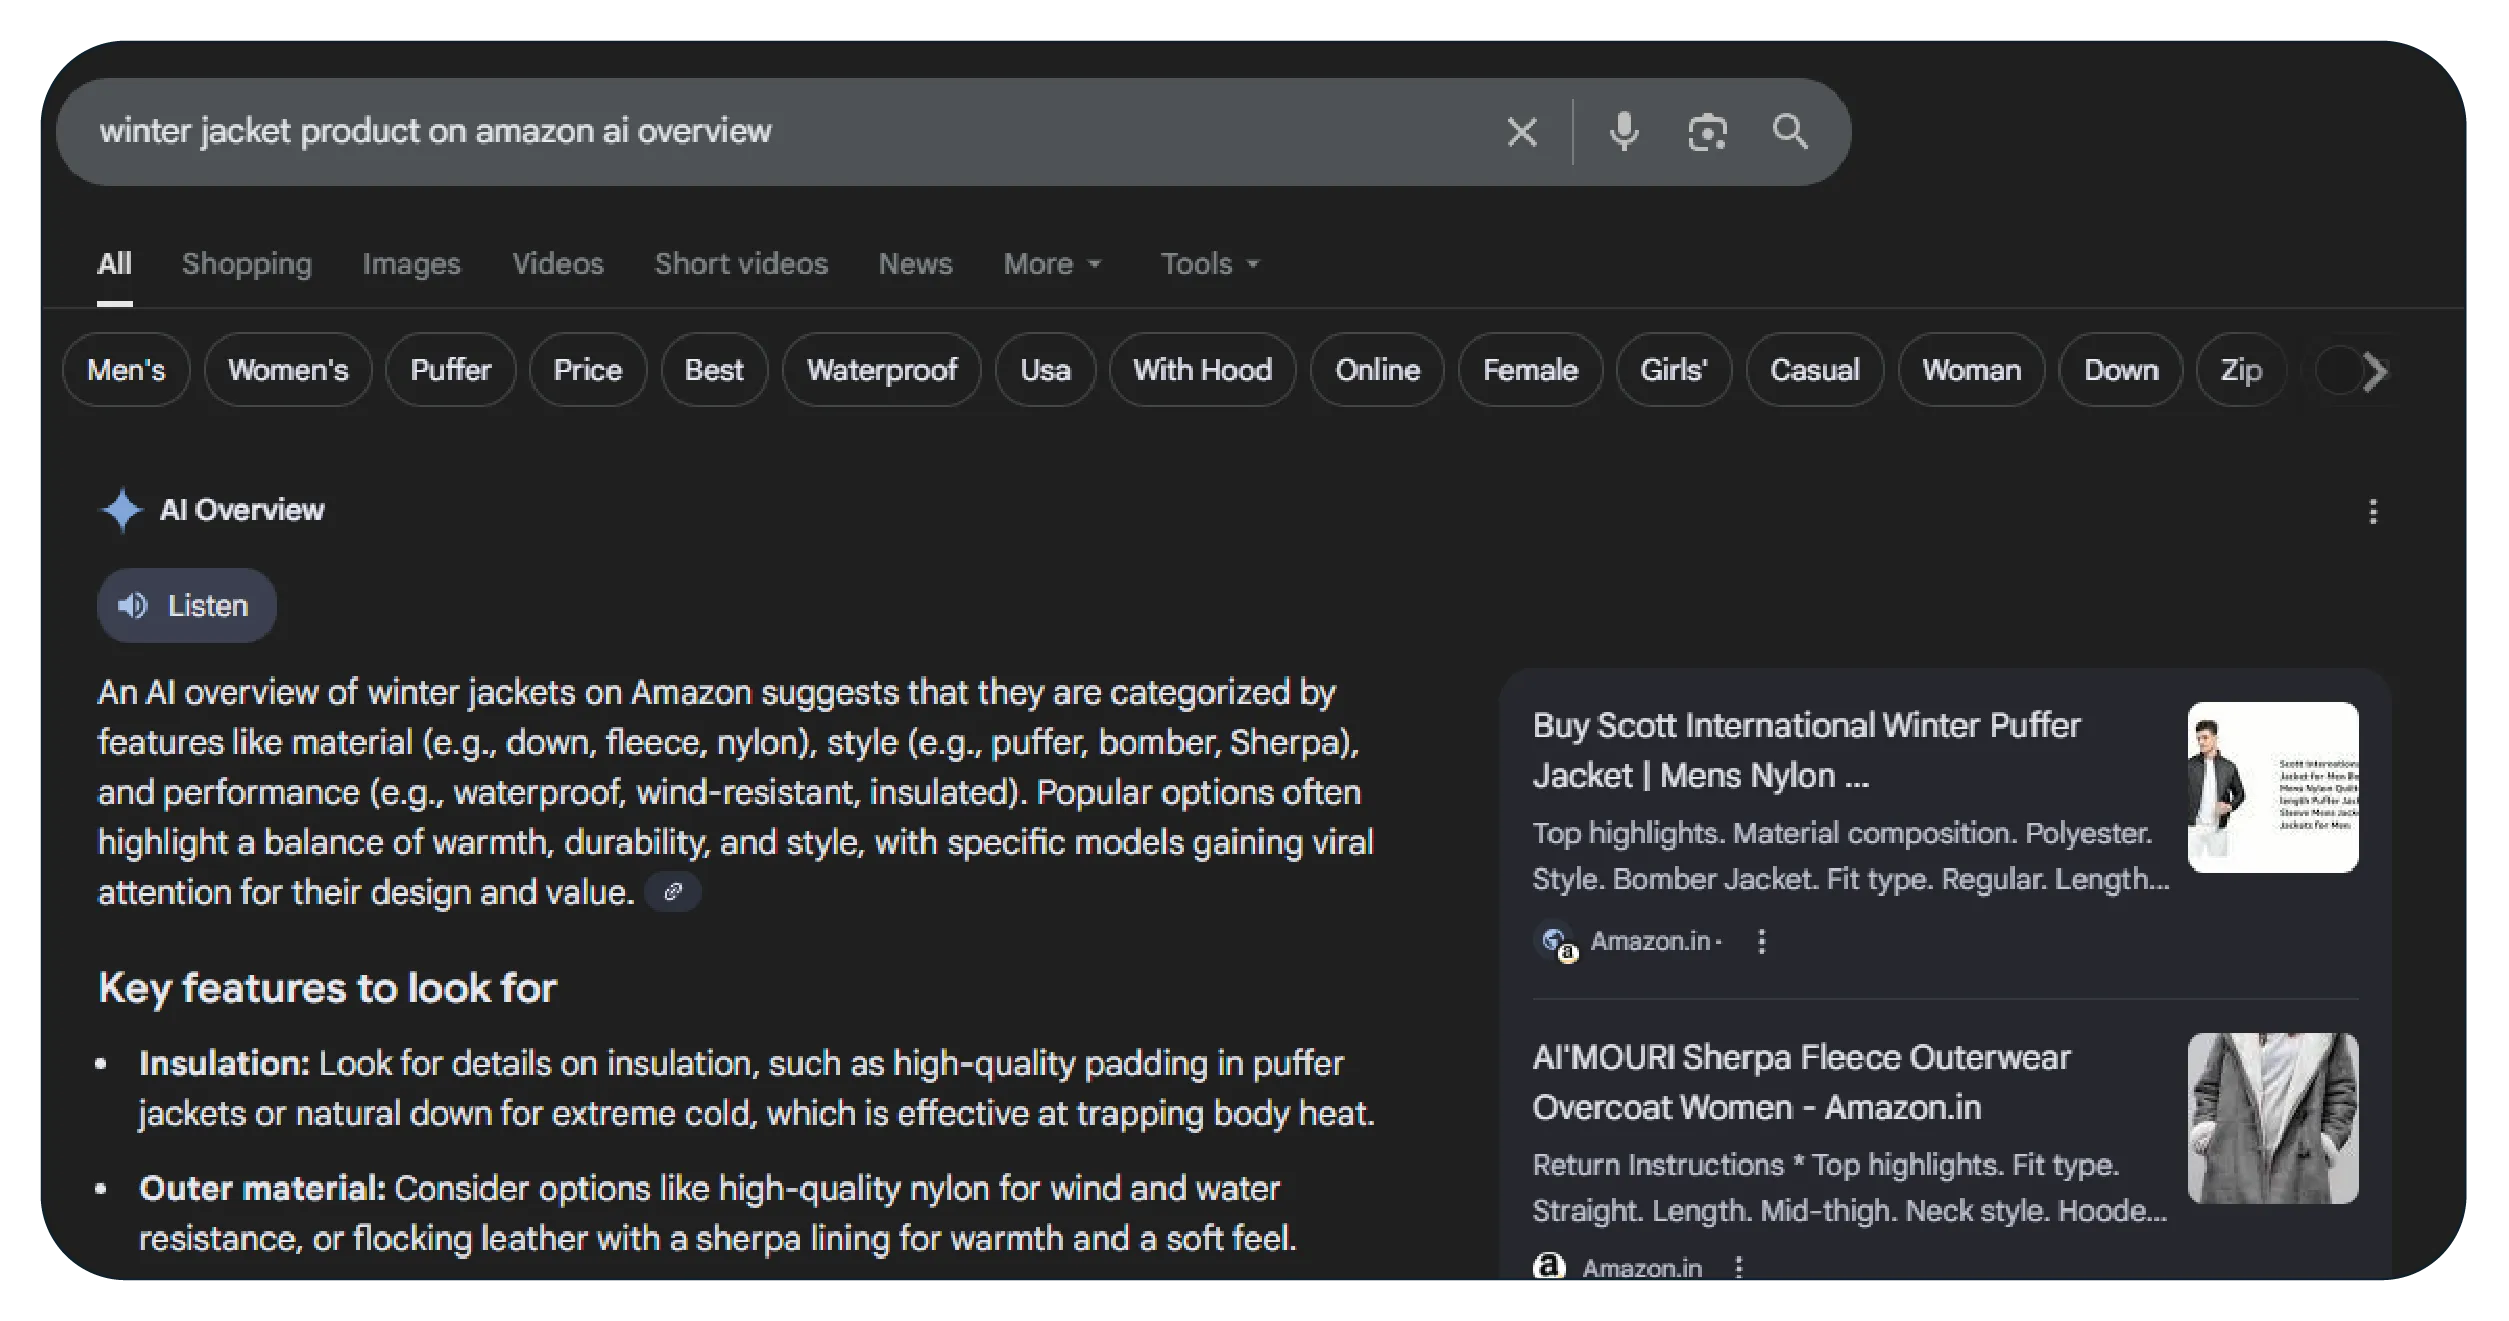This screenshot has width=2509, height=1321.
Task: Click the source link chip icon after paragraph
Action: click(673, 891)
